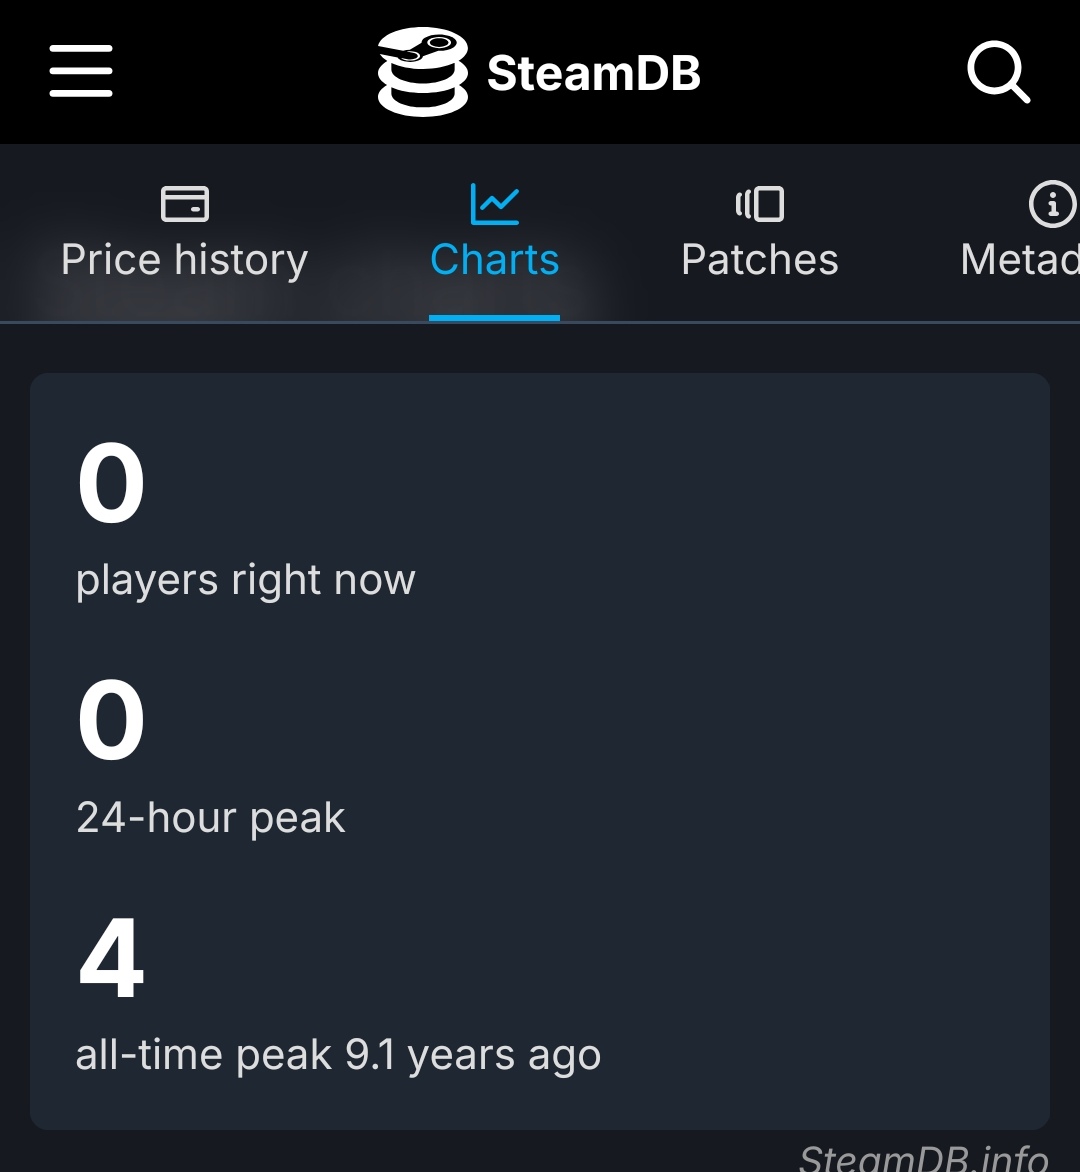This screenshot has width=1080, height=1172.
Task: Click the all-time peak number 4
Action: [111, 959]
